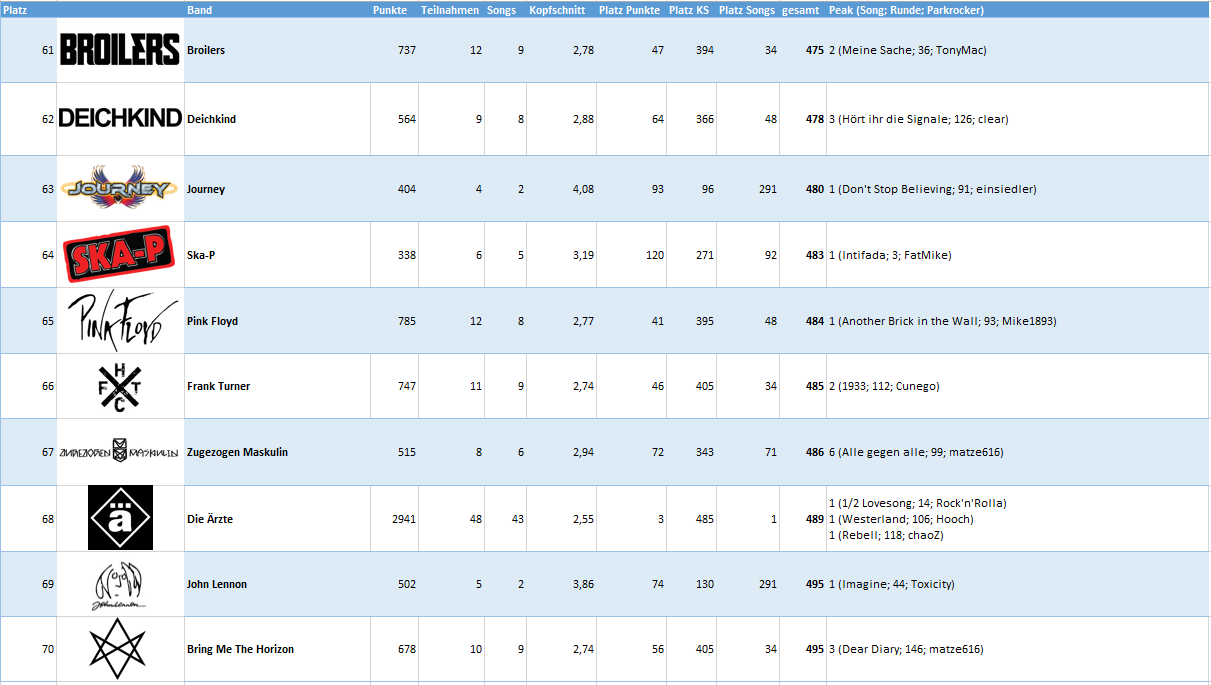Click the gesamt value 475
This screenshot has width=1211, height=685.
coord(815,50)
